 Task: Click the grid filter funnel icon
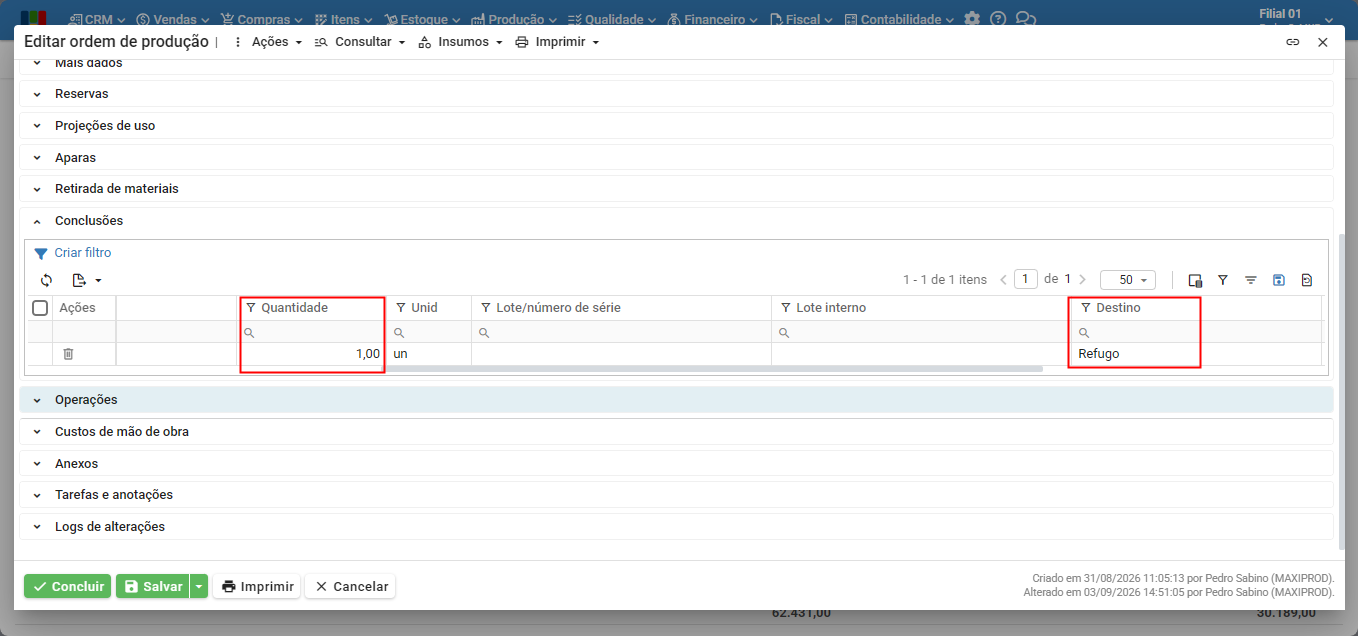pos(1222,280)
